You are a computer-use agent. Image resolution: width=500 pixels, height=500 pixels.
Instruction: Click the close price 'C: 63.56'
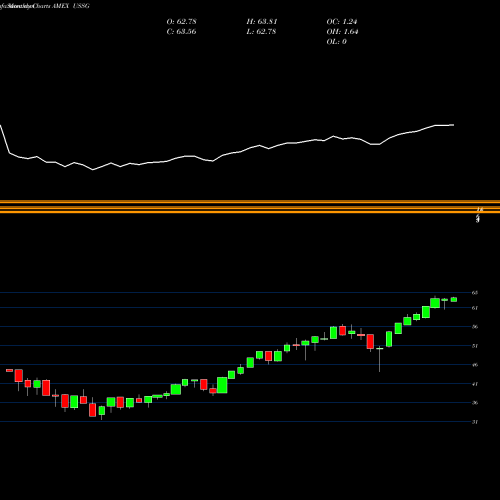[x=181, y=32]
